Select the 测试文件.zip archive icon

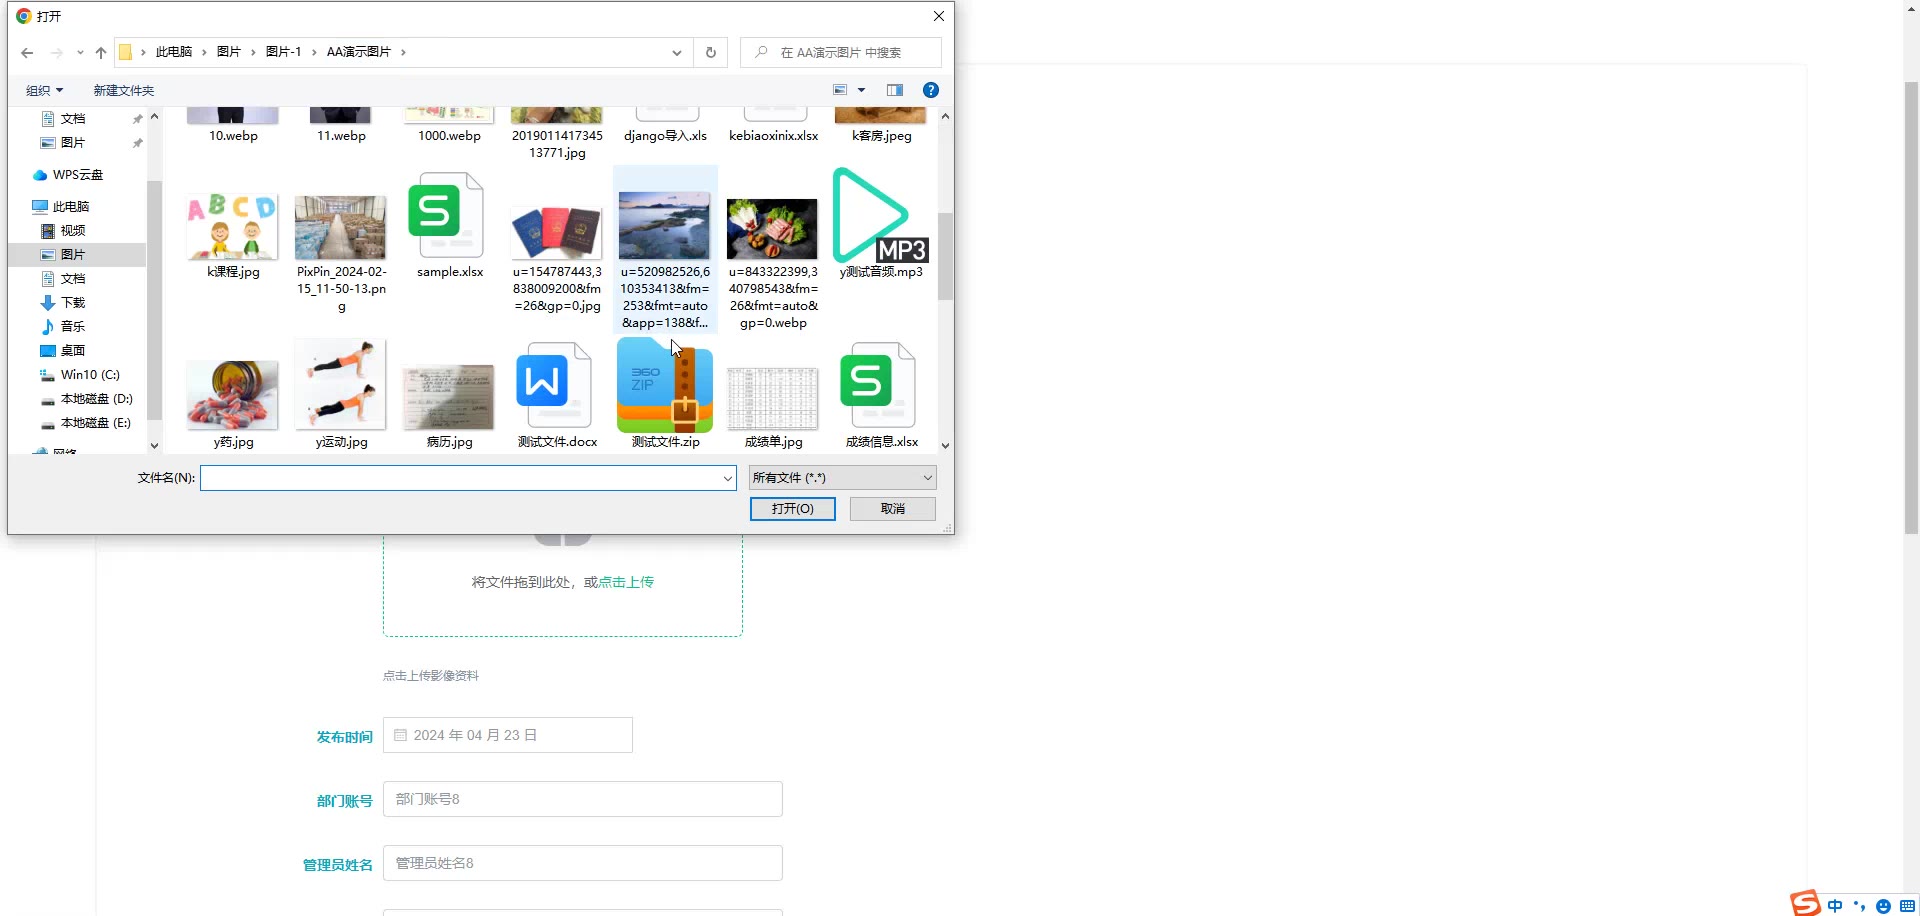(x=665, y=386)
